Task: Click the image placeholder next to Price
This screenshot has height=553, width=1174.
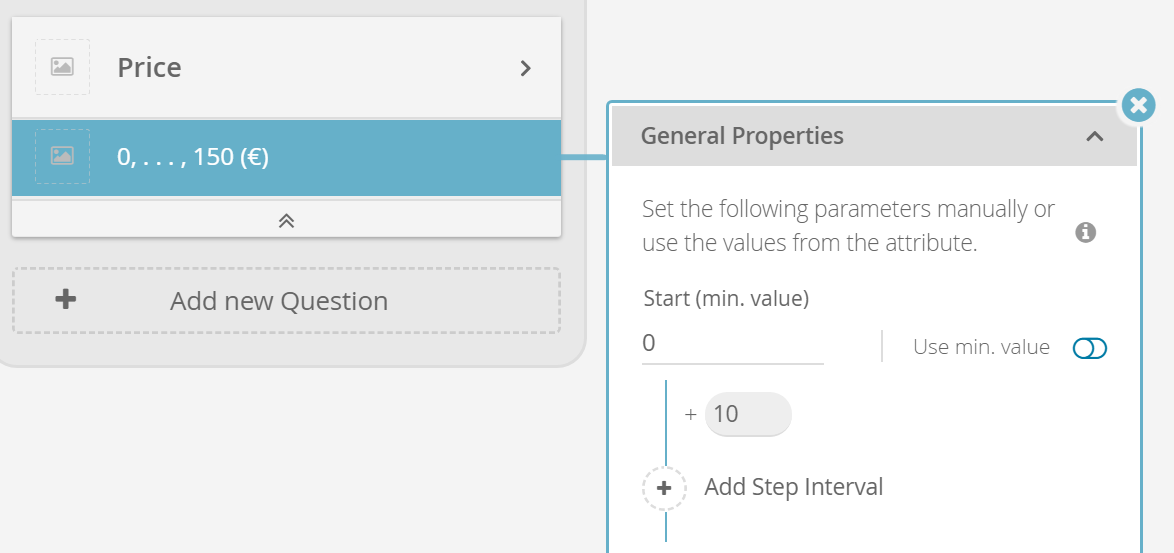Action: point(62,67)
